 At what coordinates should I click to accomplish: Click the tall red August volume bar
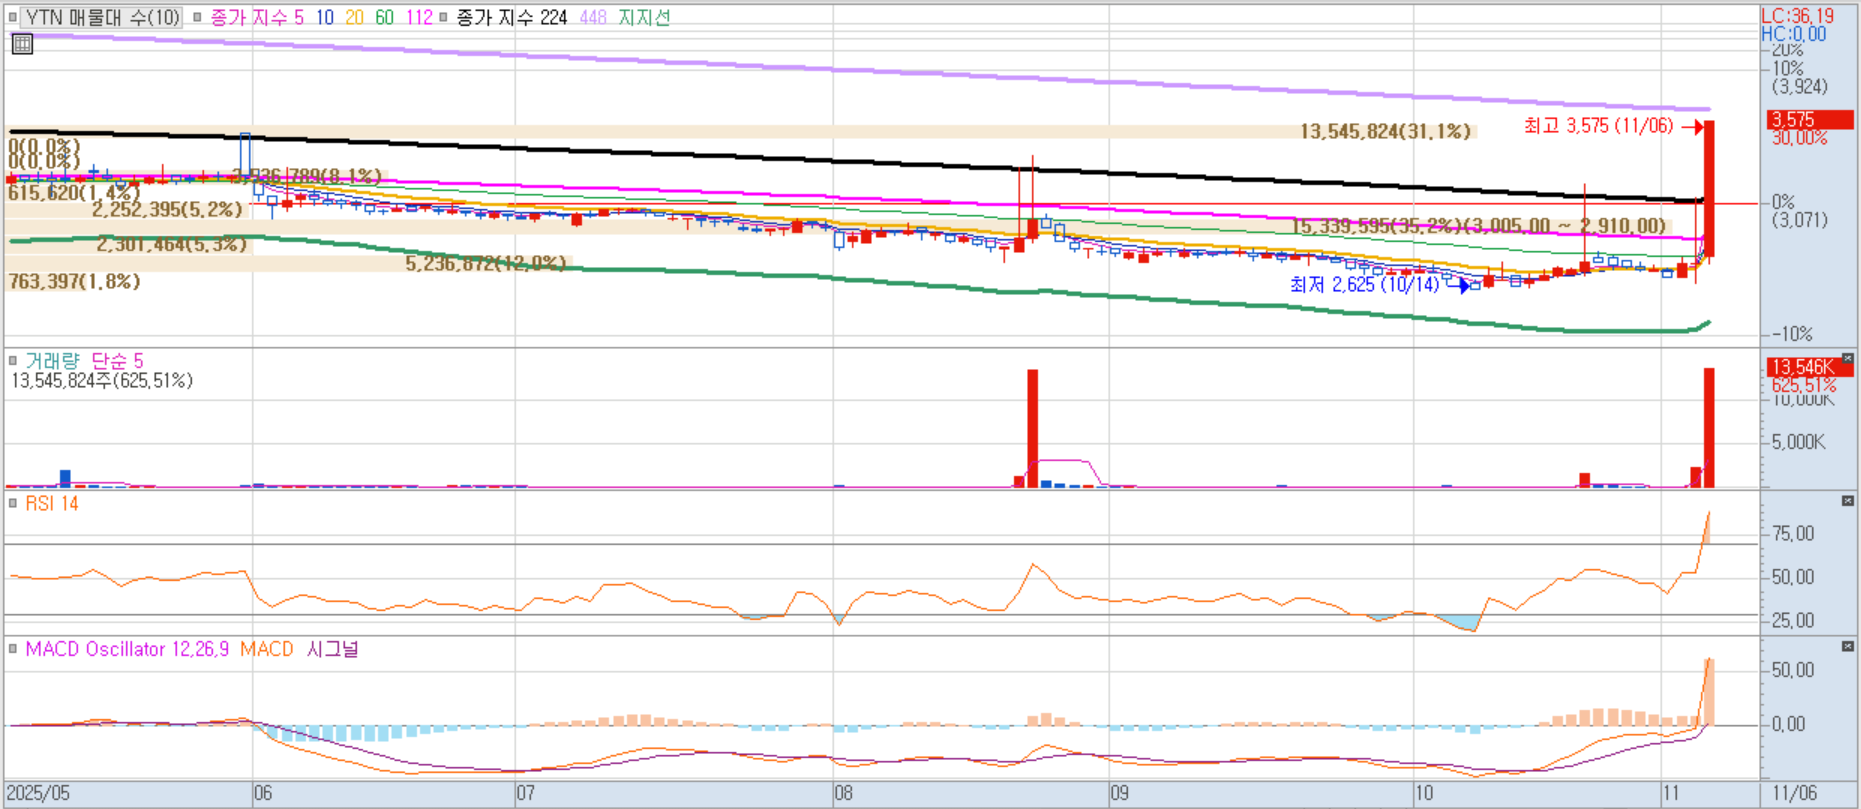coord(1033,428)
